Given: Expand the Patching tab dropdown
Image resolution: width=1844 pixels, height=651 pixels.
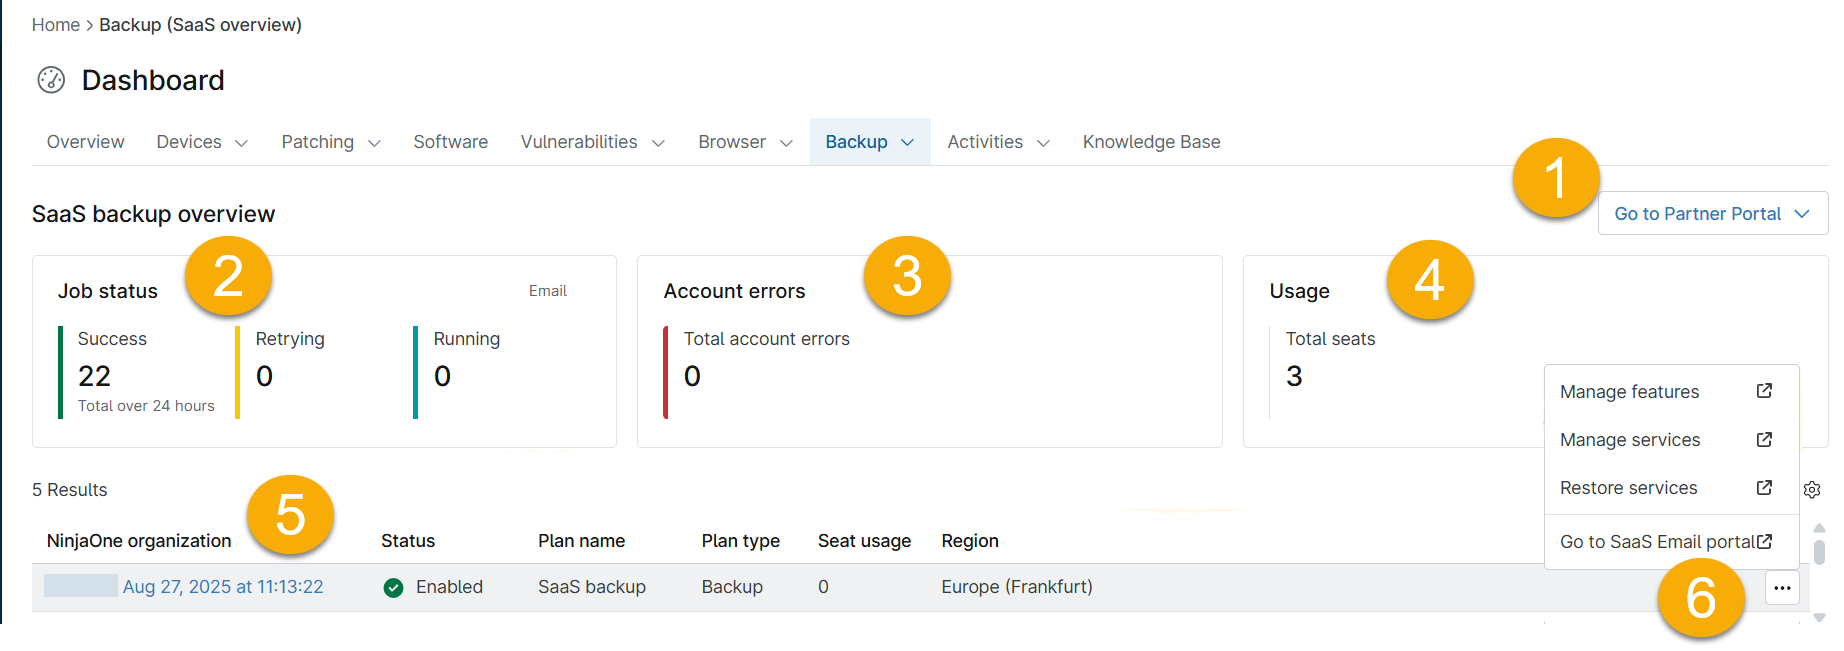Looking at the screenshot, I should (x=374, y=143).
